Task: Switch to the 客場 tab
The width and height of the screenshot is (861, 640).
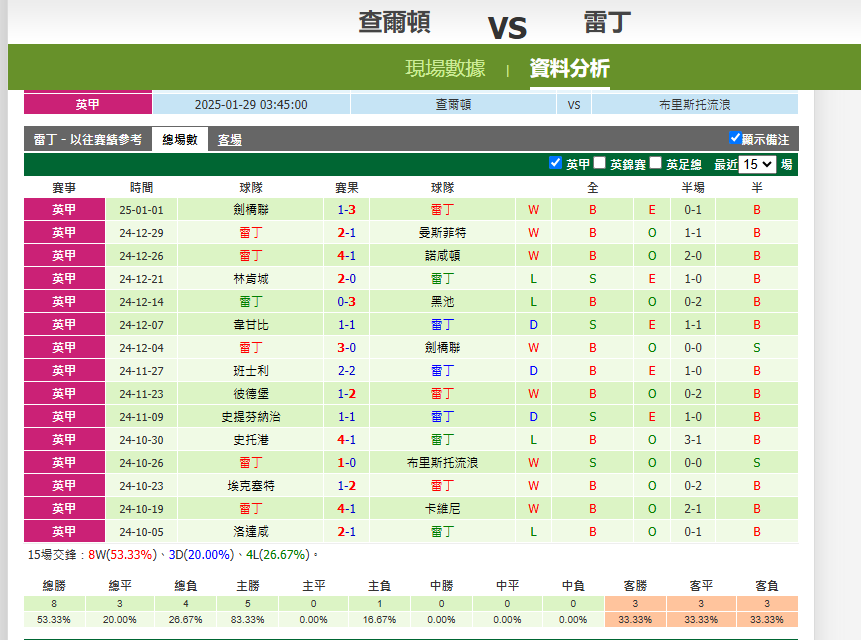Action: click(x=230, y=140)
